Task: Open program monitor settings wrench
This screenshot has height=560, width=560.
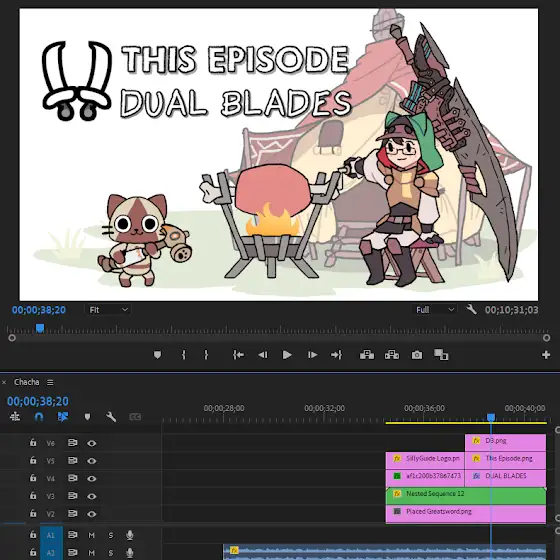Action: tap(471, 309)
